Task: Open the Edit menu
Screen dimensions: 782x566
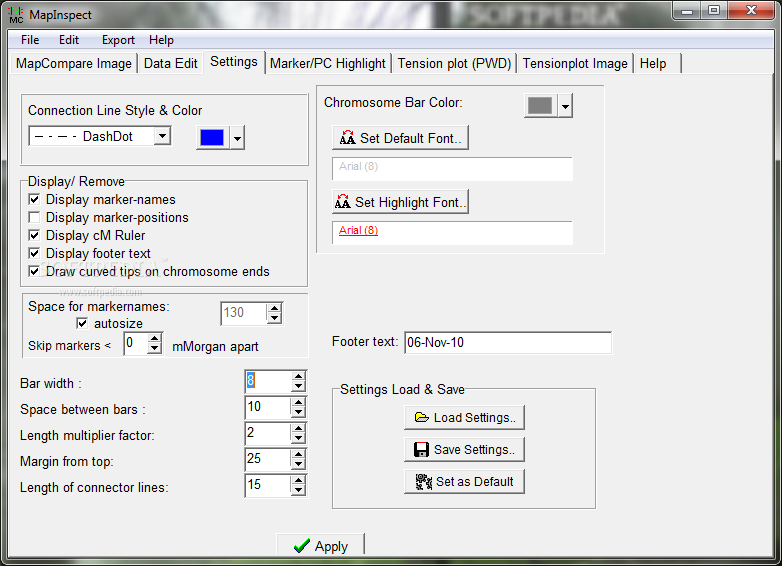Action: coord(69,40)
